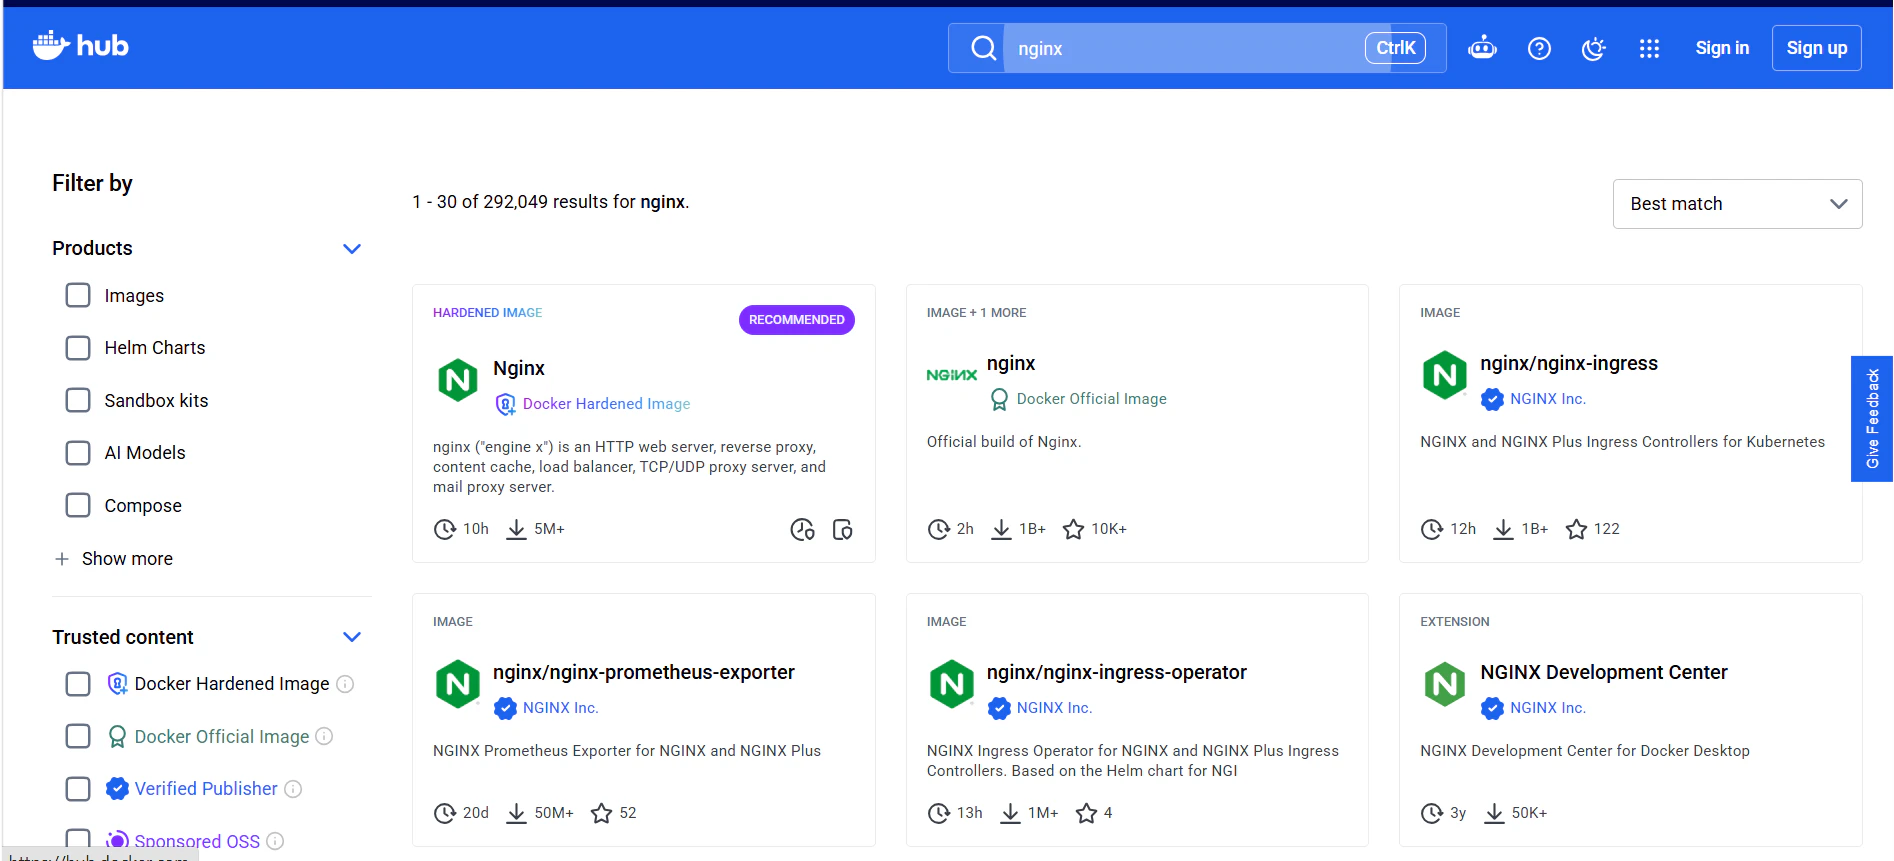The height and width of the screenshot is (861, 1894).
Task: Open the Give Feedback side tab
Action: pyautogui.click(x=1872, y=419)
